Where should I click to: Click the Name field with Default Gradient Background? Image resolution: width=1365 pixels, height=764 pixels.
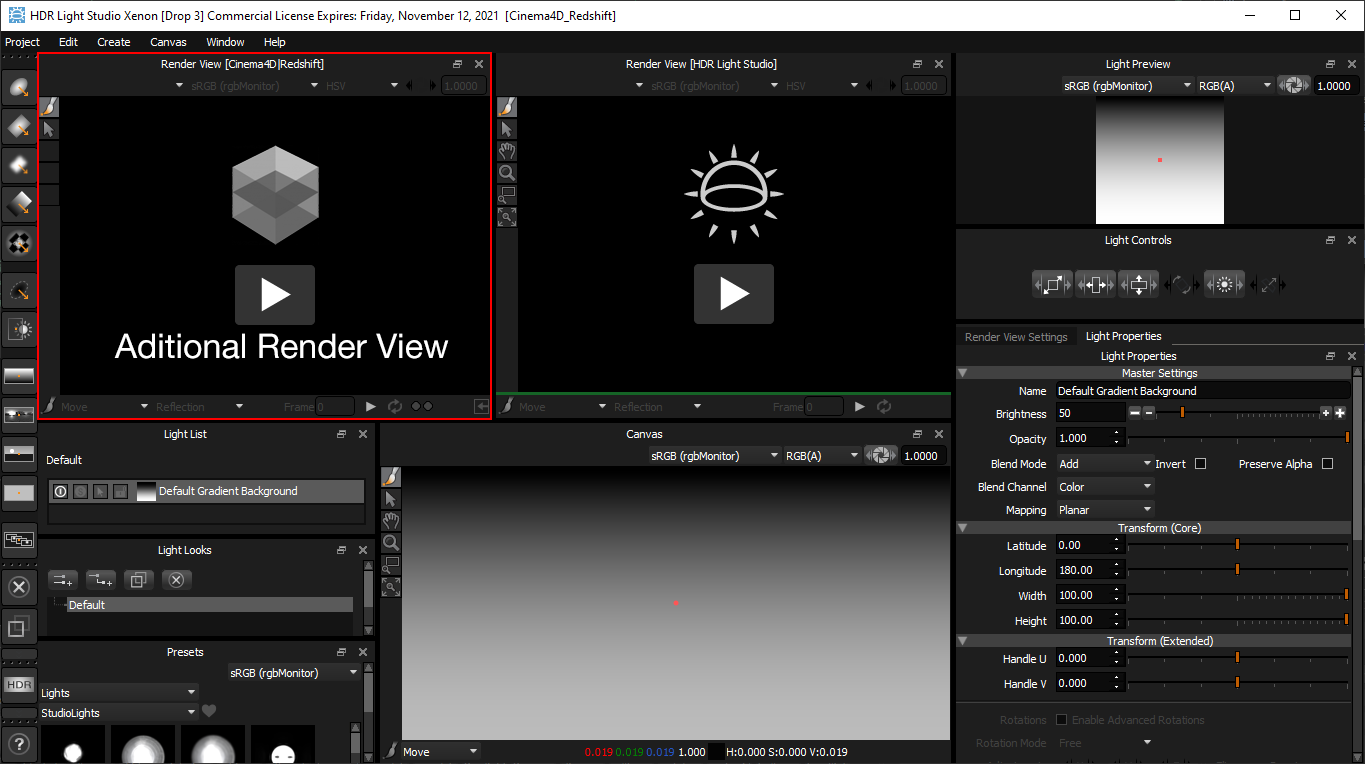pos(1202,391)
